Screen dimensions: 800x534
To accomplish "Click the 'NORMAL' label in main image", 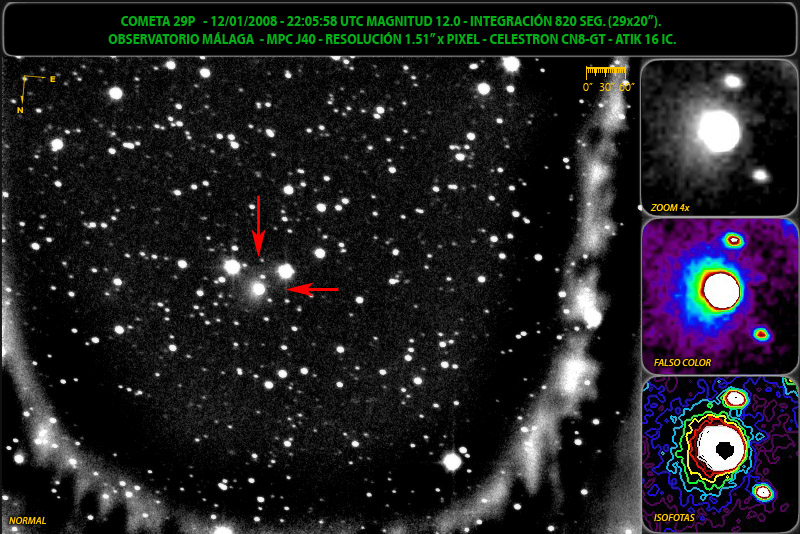I will [x=28, y=521].
